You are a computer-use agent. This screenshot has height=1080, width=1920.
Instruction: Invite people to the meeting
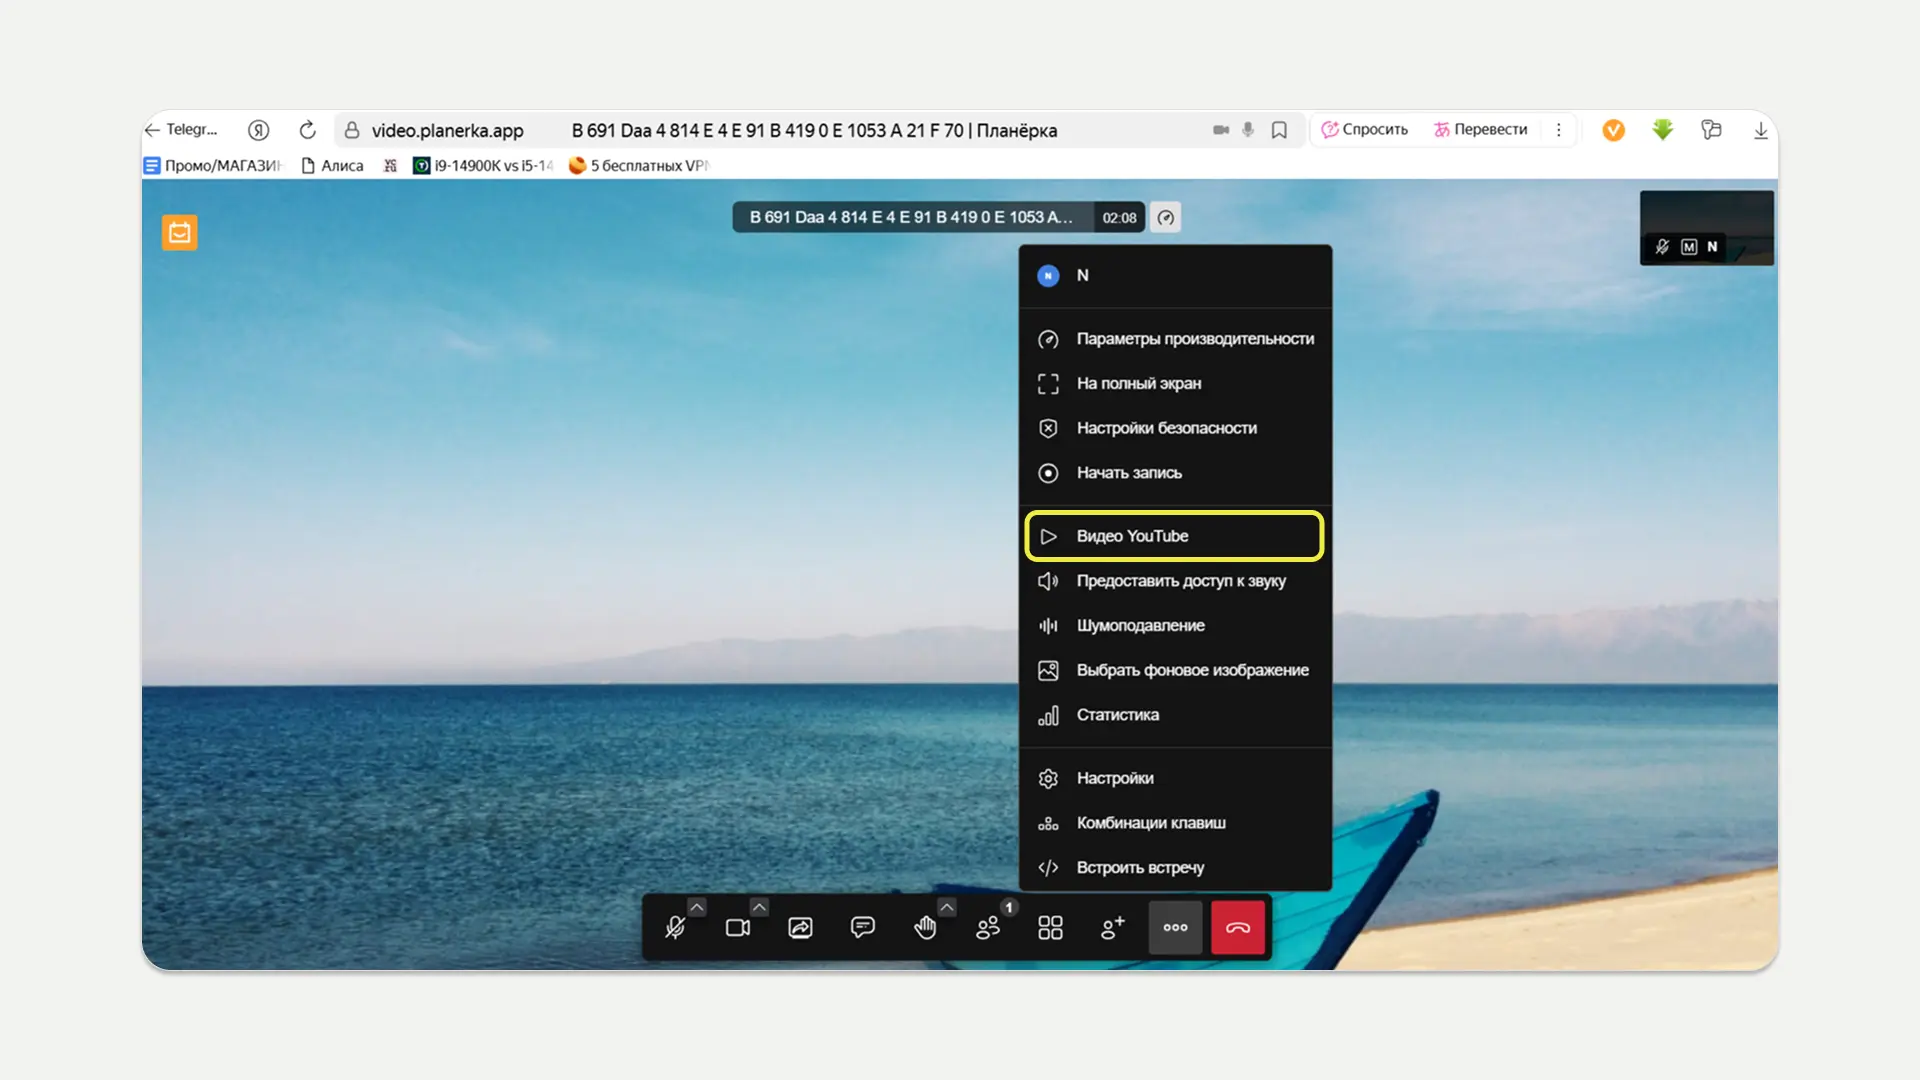(x=1112, y=928)
